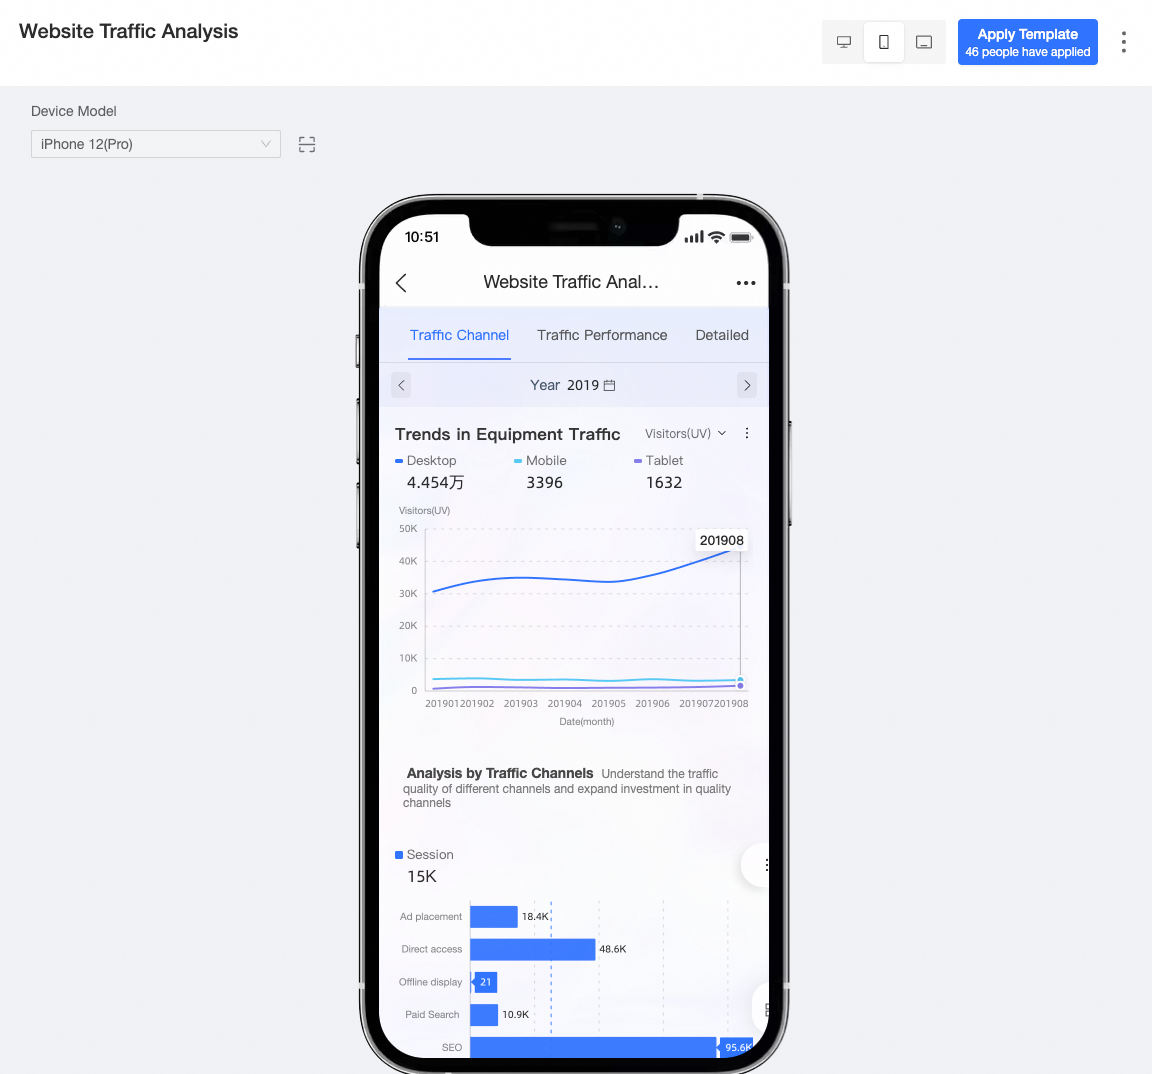Image resolution: width=1152 pixels, height=1074 pixels.
Task: Click the Desktop value 4.454万
Action: coord(436,483)
